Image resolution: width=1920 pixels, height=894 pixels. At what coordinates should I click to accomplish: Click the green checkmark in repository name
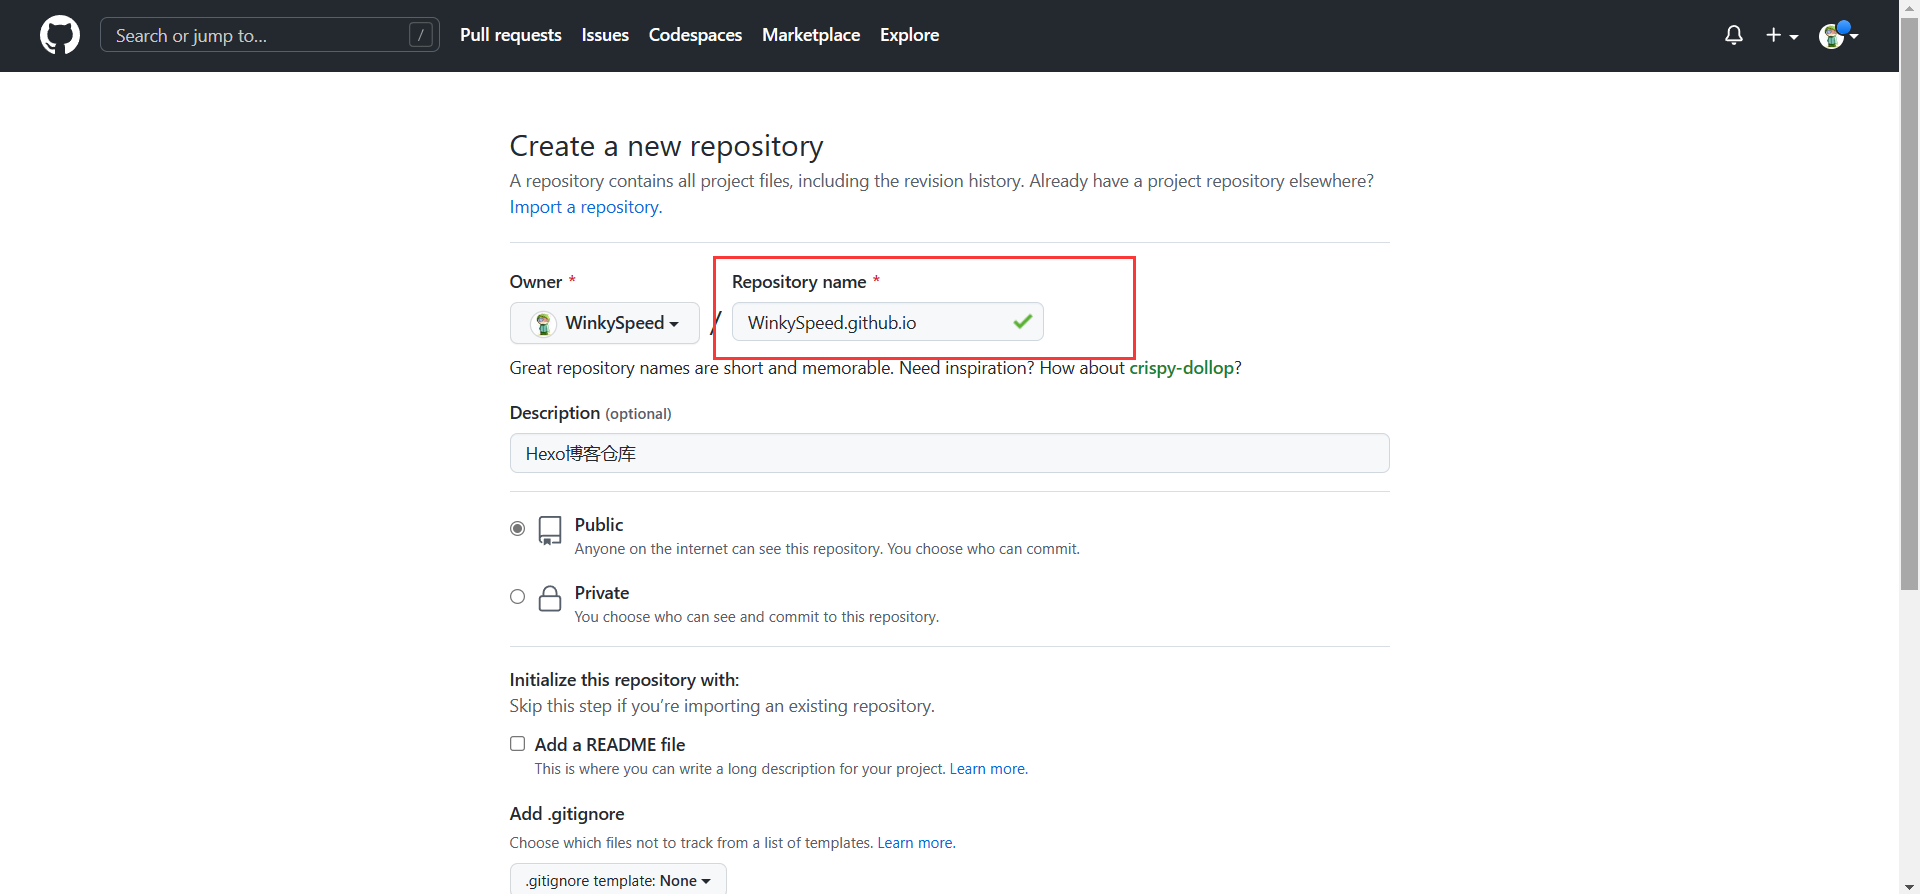pos(1022,322)
